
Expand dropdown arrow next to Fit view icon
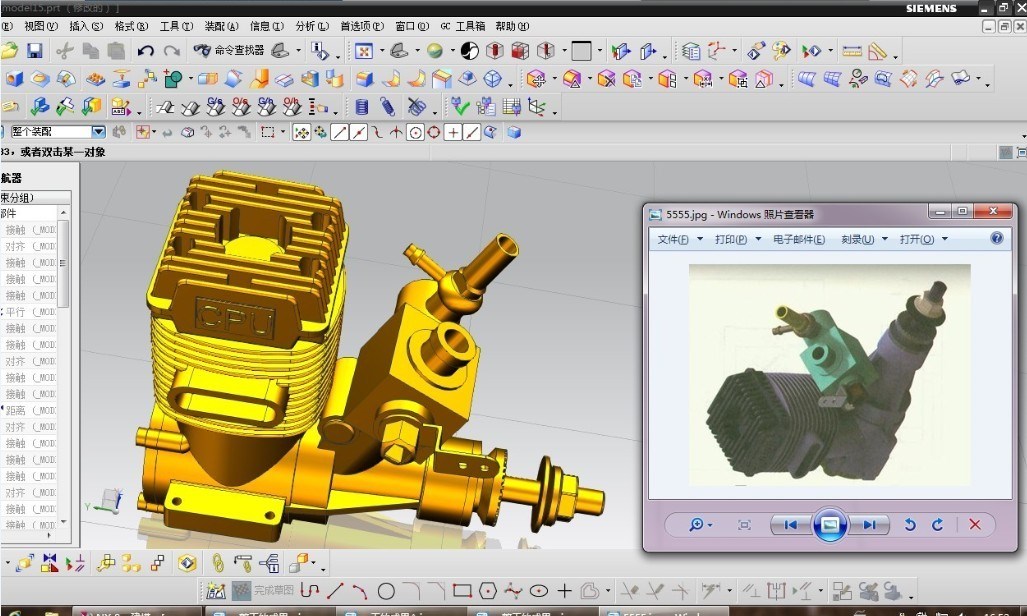(382, 50)
